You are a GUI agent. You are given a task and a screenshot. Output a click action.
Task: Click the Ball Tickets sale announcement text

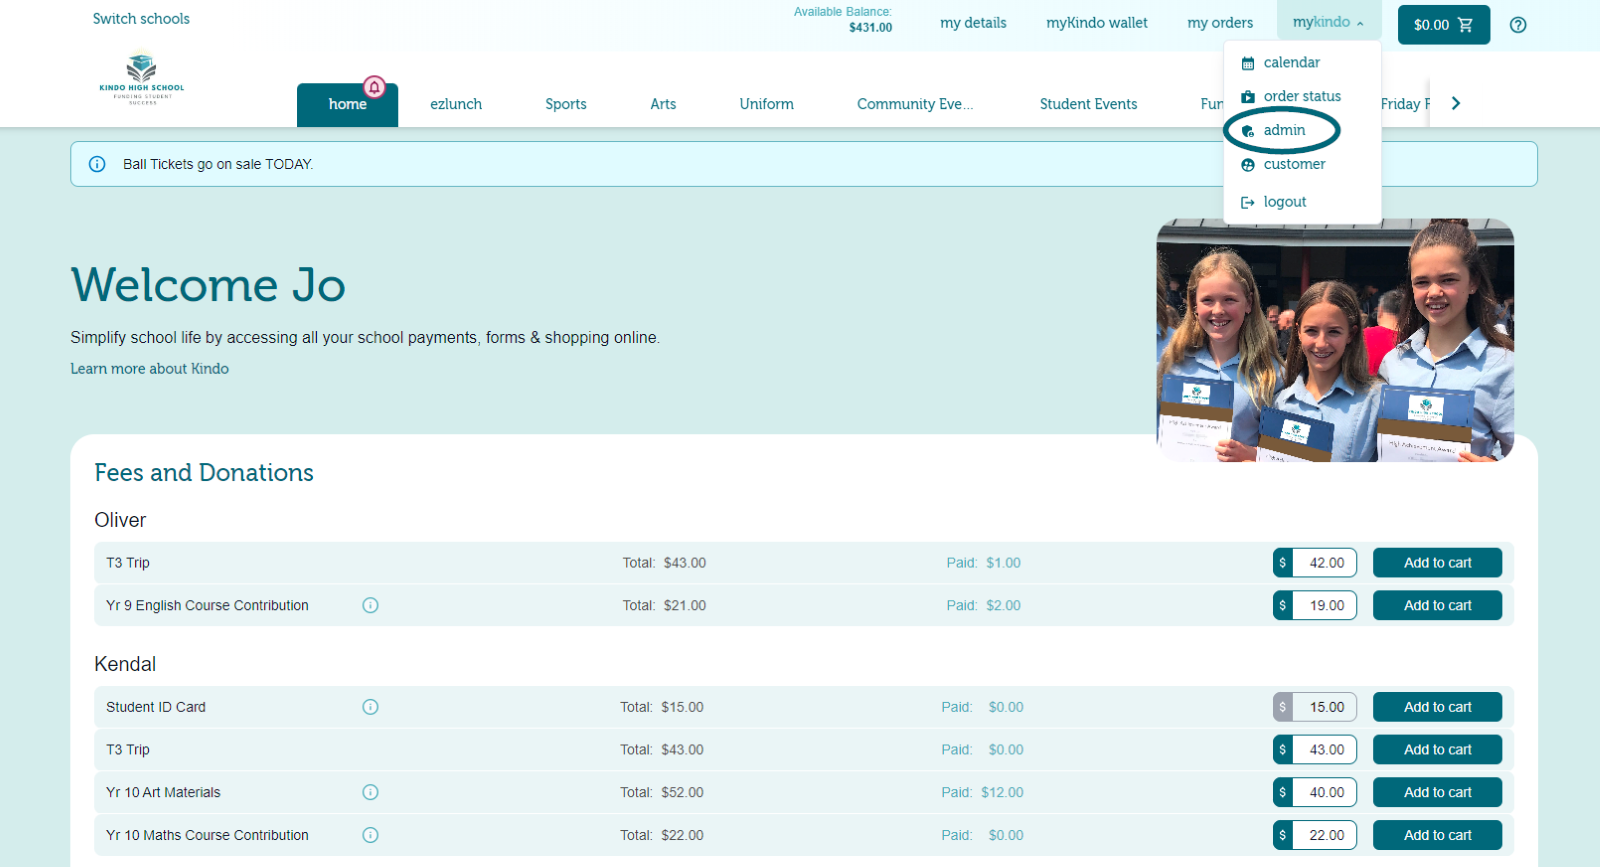pyautogui.click(x=218, y=164)
